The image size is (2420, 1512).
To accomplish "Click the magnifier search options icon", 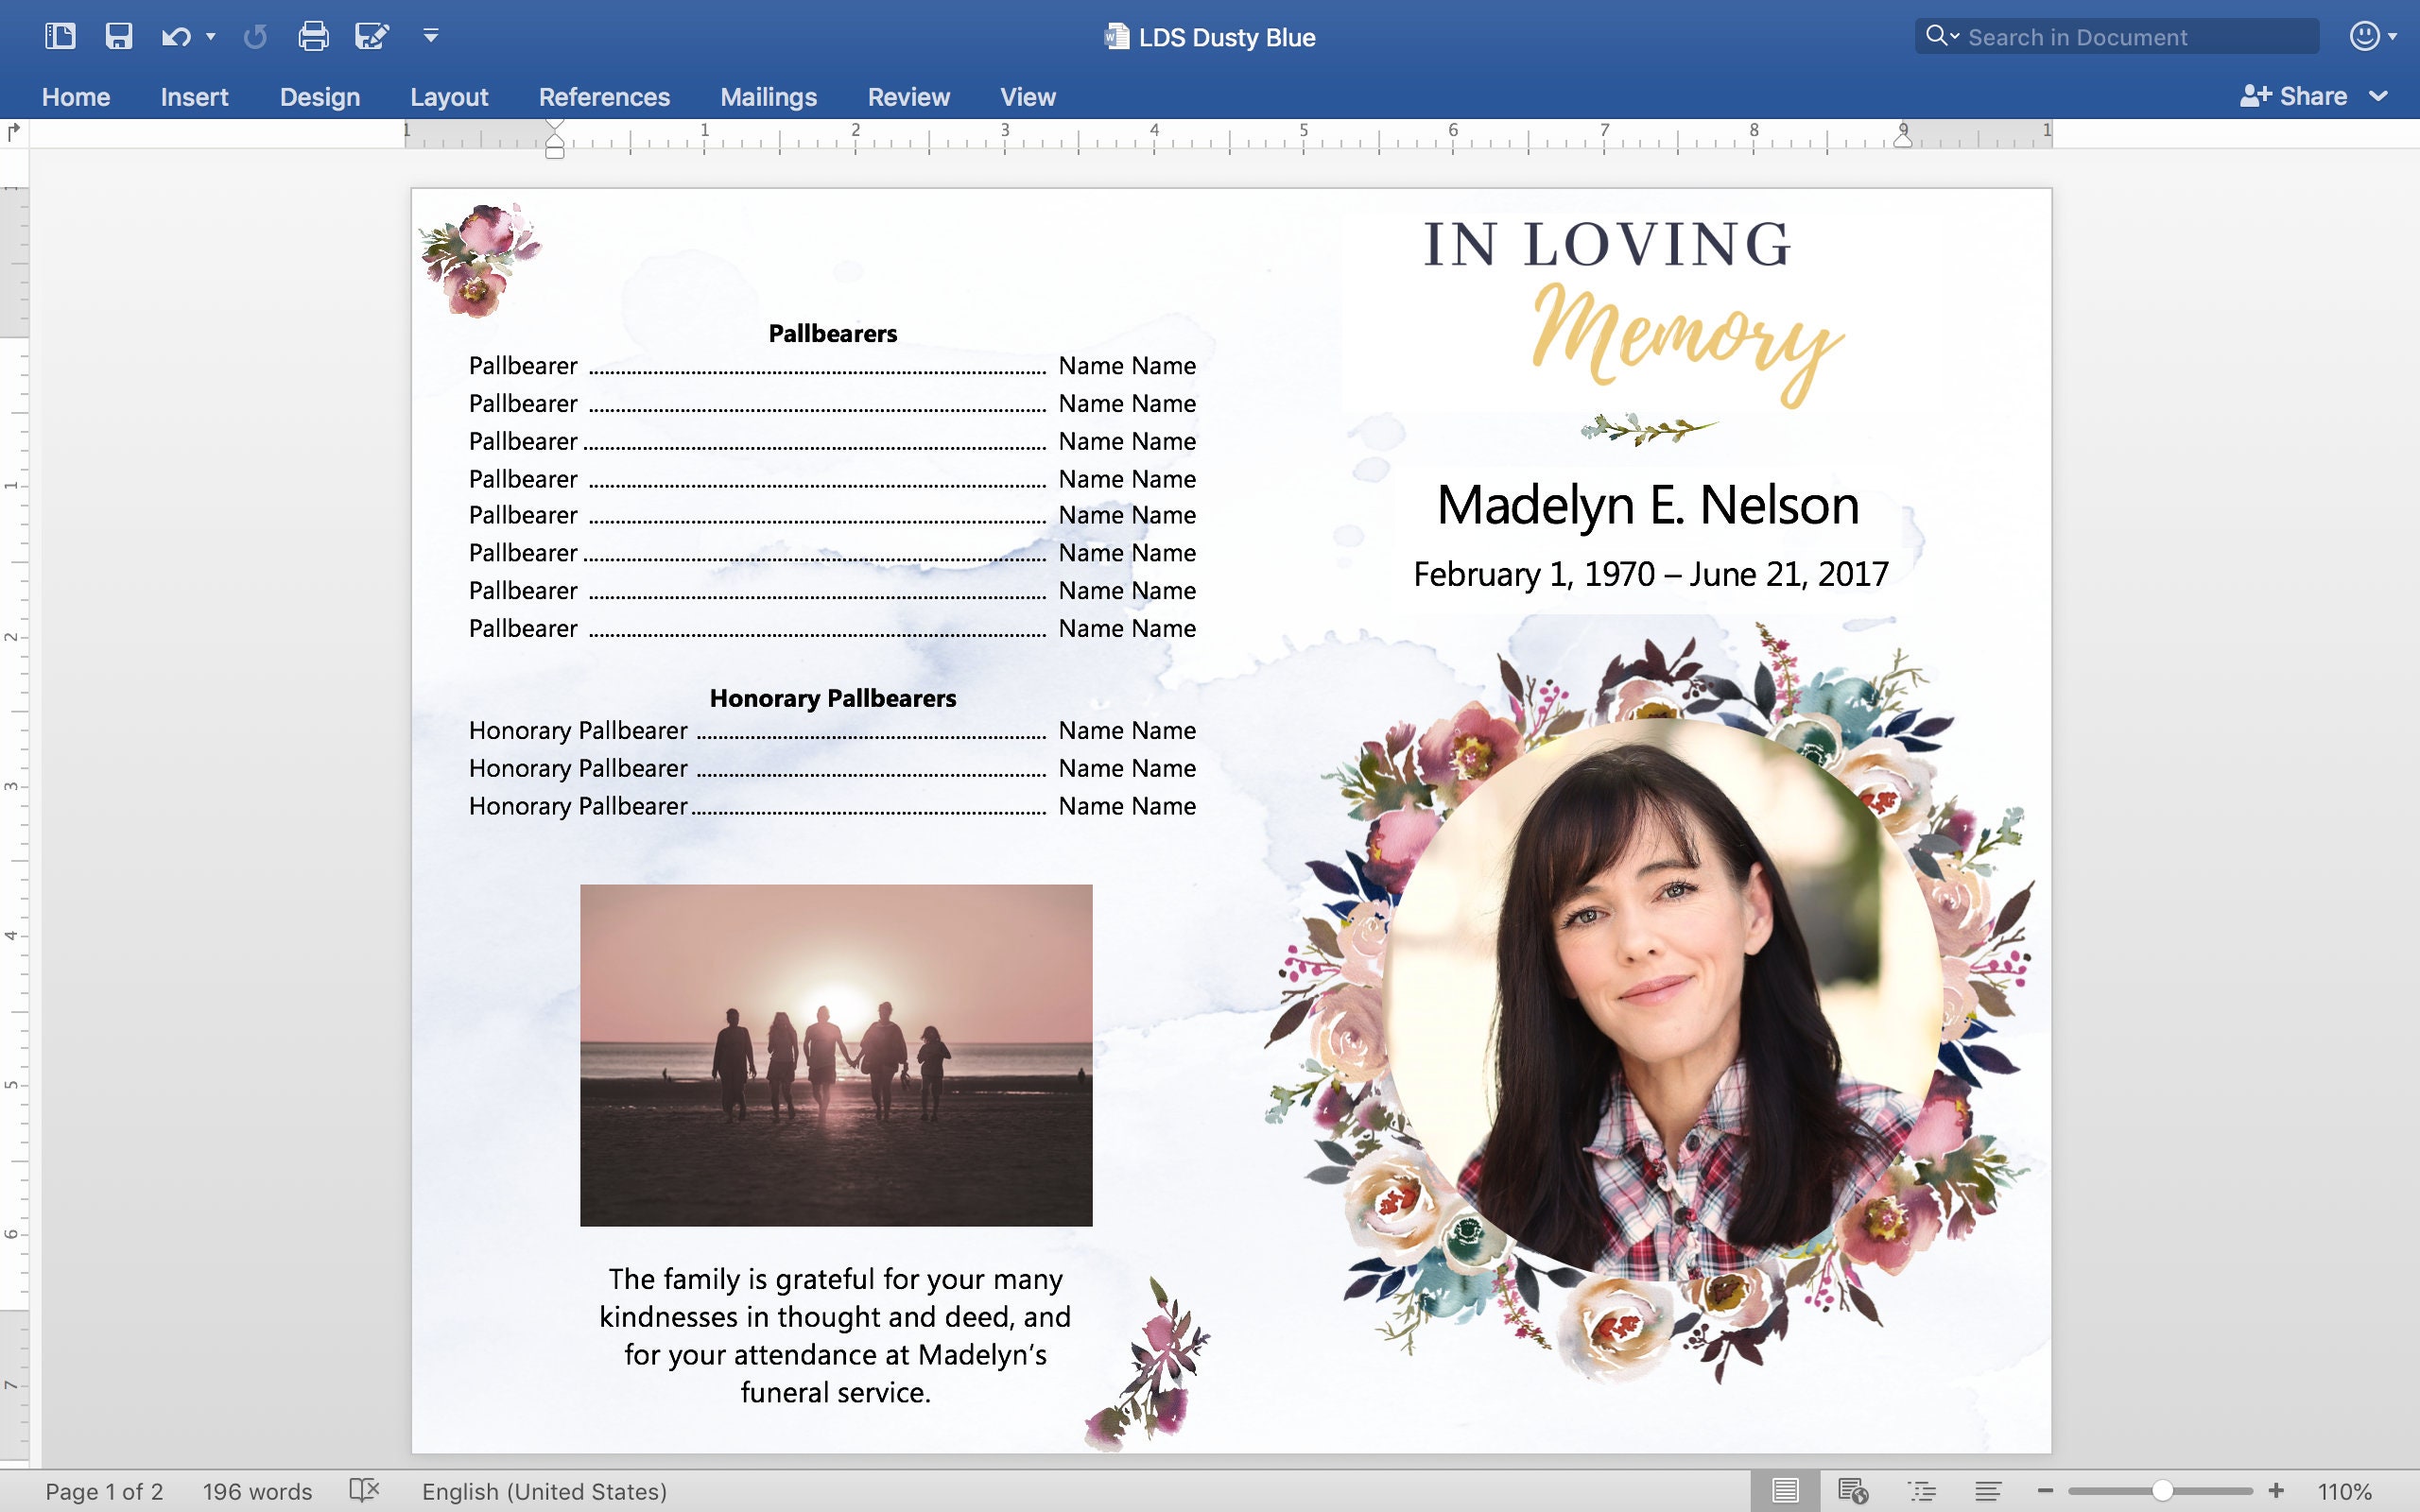I will pos(1942,36).
